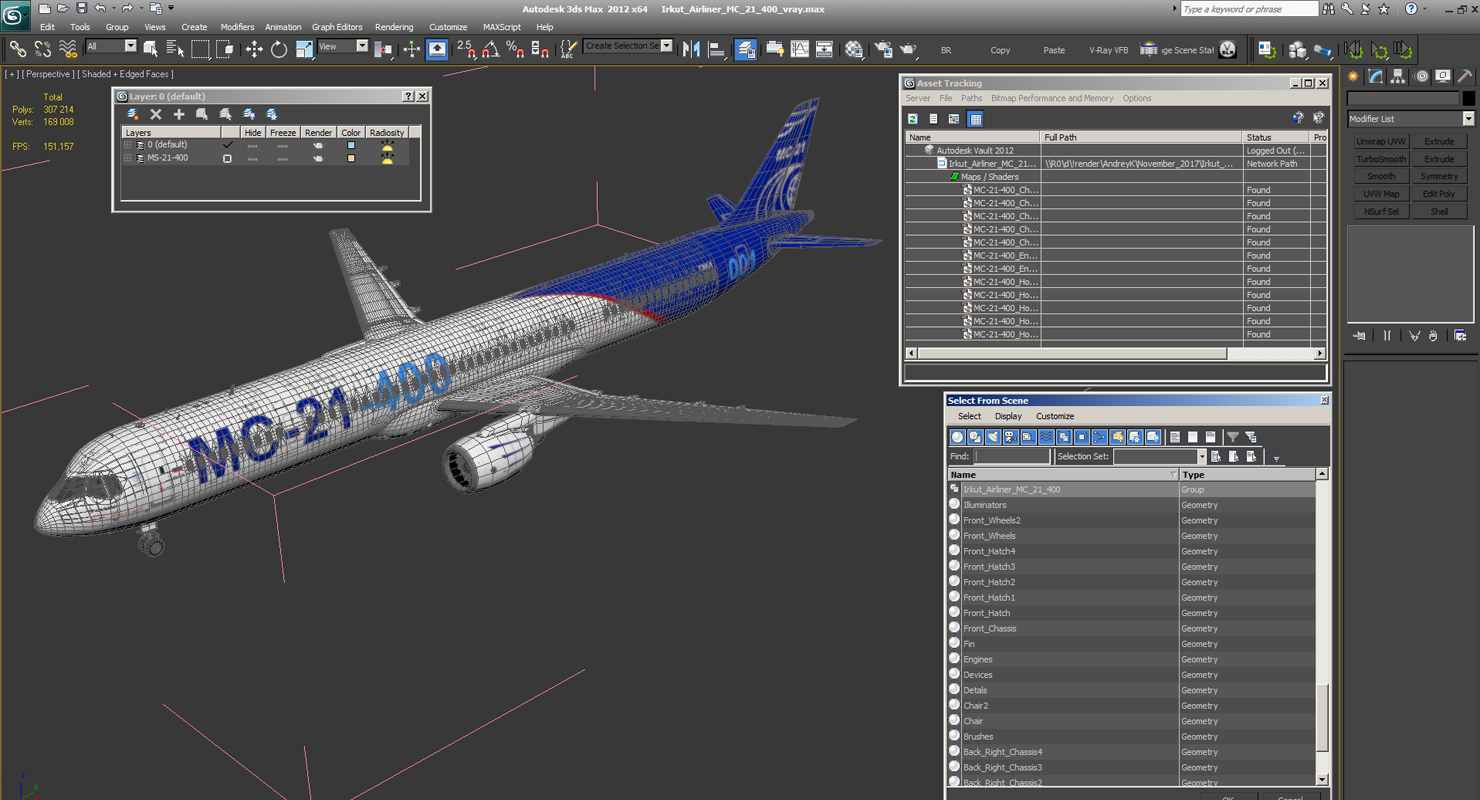This screenshot has height=800, width=1480.
Task: Open the Rendering menu
Action: (x=394, y=27)
